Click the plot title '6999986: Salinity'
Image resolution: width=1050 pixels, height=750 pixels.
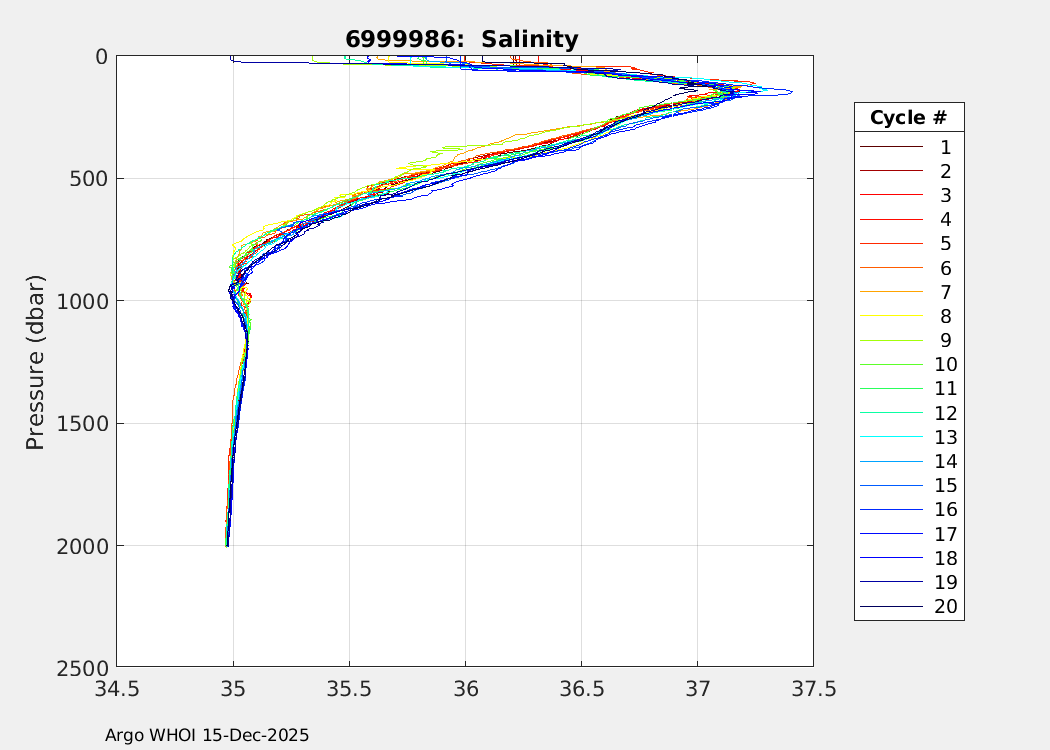pos(462,40)
